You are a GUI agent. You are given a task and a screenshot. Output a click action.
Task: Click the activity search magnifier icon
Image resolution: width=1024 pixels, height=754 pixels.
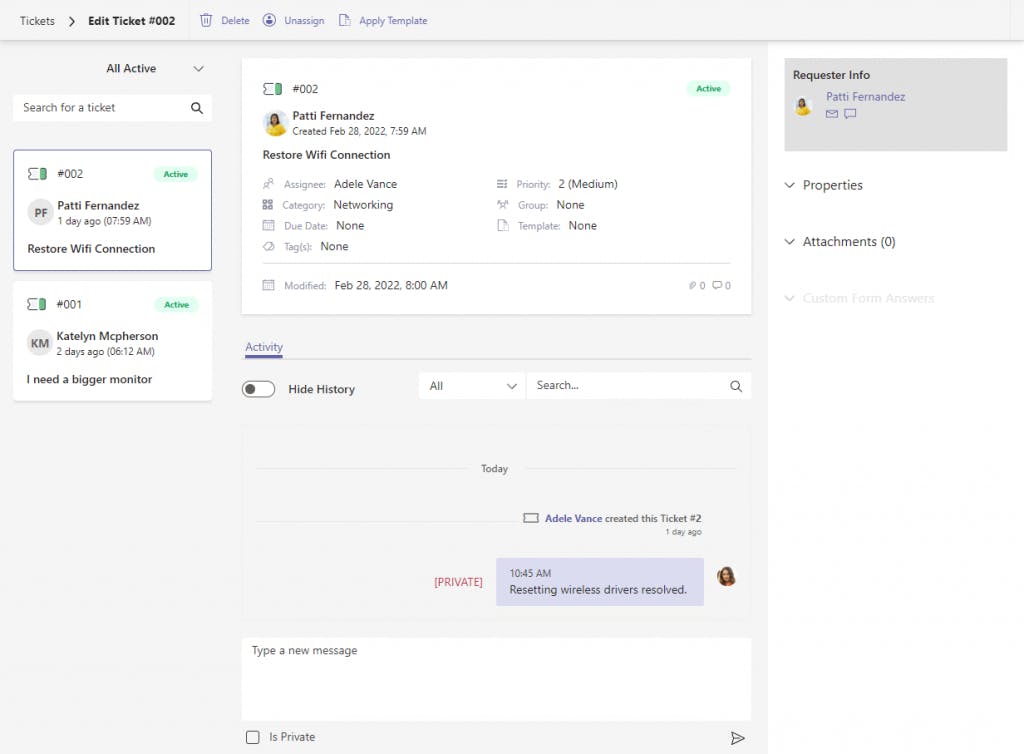coord(736,386)
